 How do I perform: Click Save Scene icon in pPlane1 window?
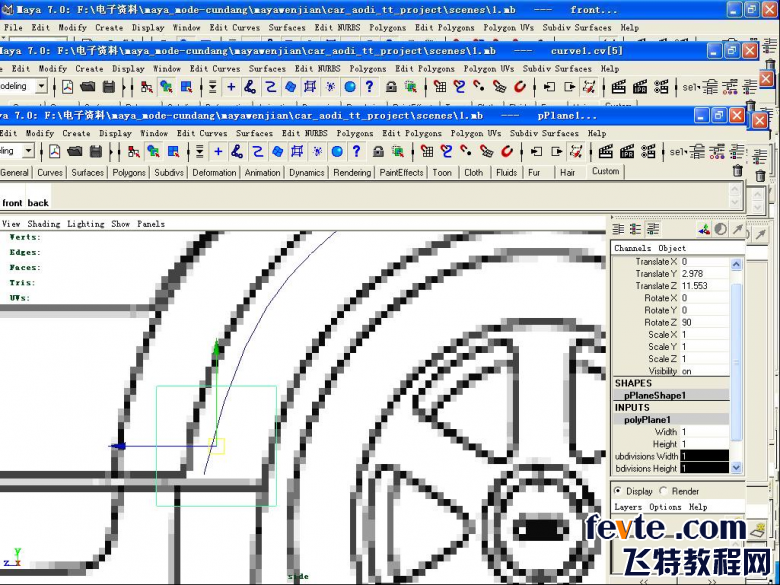[96, 151]
